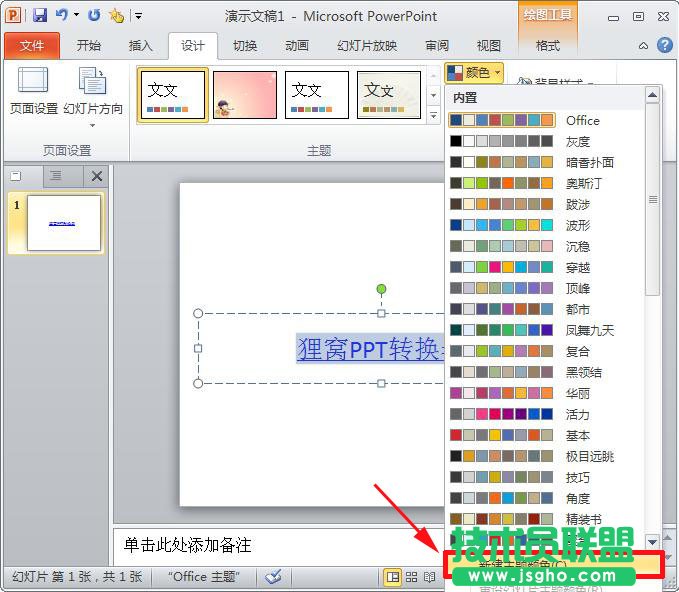This screenshot has width=679, height=592.
Task: Open the 幻灯片方向 orientation dropdown
Action: [x=93, y=97]
